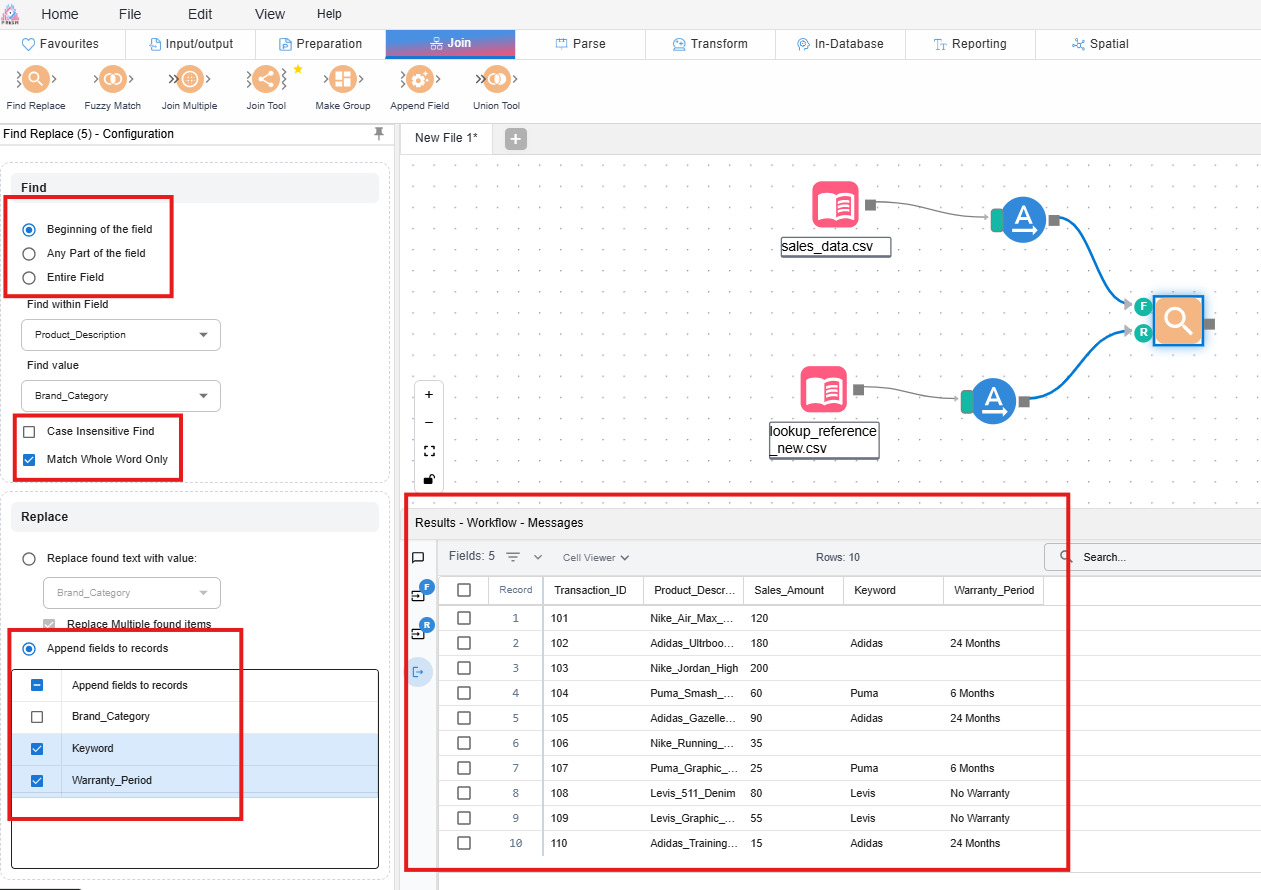Expand the Find value Brand_Category dropdown

tap(120, 396)
